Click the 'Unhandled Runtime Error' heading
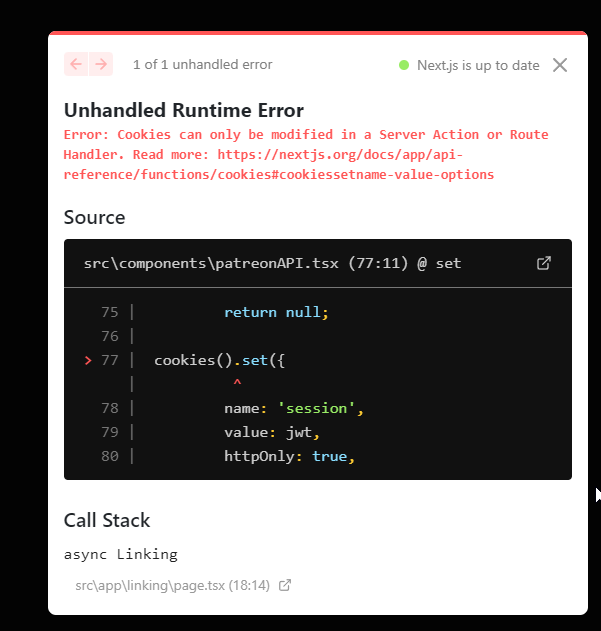 pyautogui.click(x=184, y=110)
